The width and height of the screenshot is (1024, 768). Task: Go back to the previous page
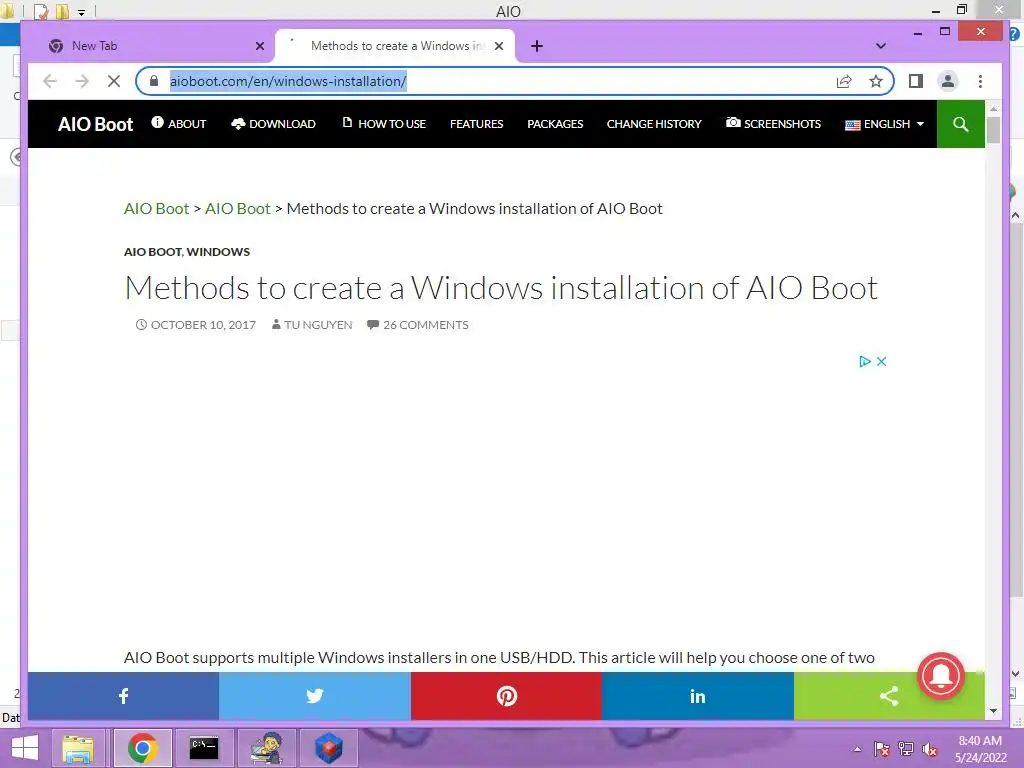coord(50,81)
